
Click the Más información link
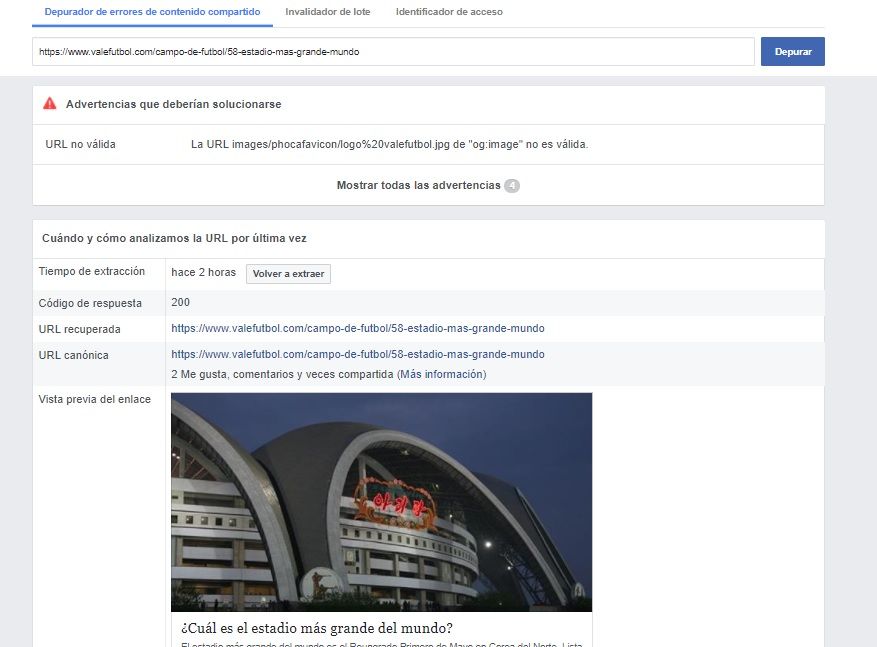point(441,374)
